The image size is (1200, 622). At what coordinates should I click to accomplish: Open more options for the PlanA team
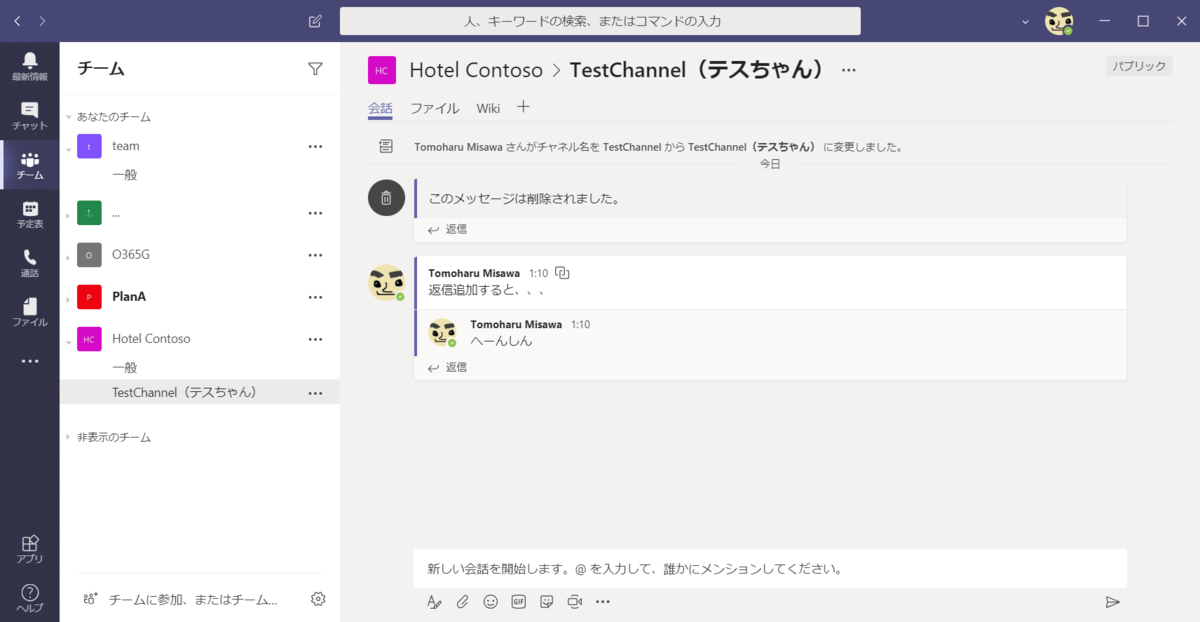tap(315, 296)
